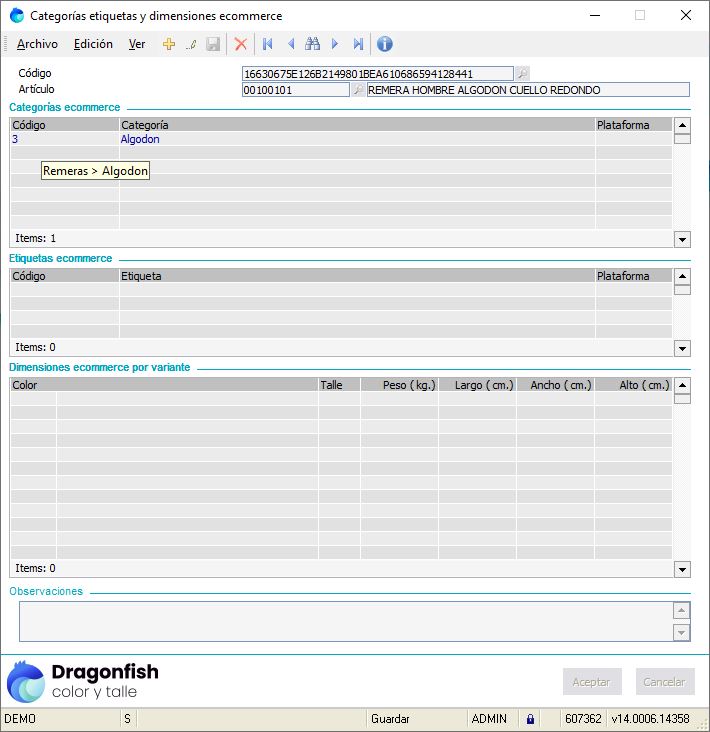The image size is (710, 732).
Task: Click Remeras > Algodon tooltip
Action: coord(95,171)
